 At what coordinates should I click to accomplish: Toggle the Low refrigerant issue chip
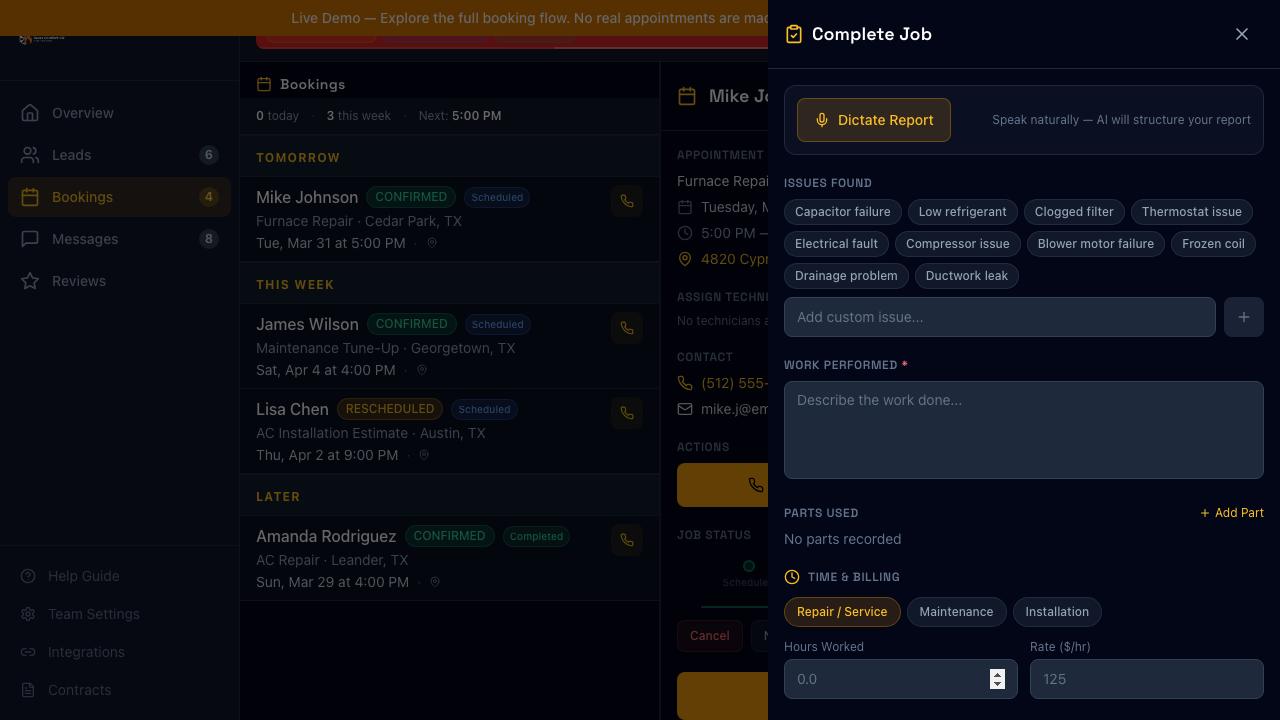click(962, 212)
